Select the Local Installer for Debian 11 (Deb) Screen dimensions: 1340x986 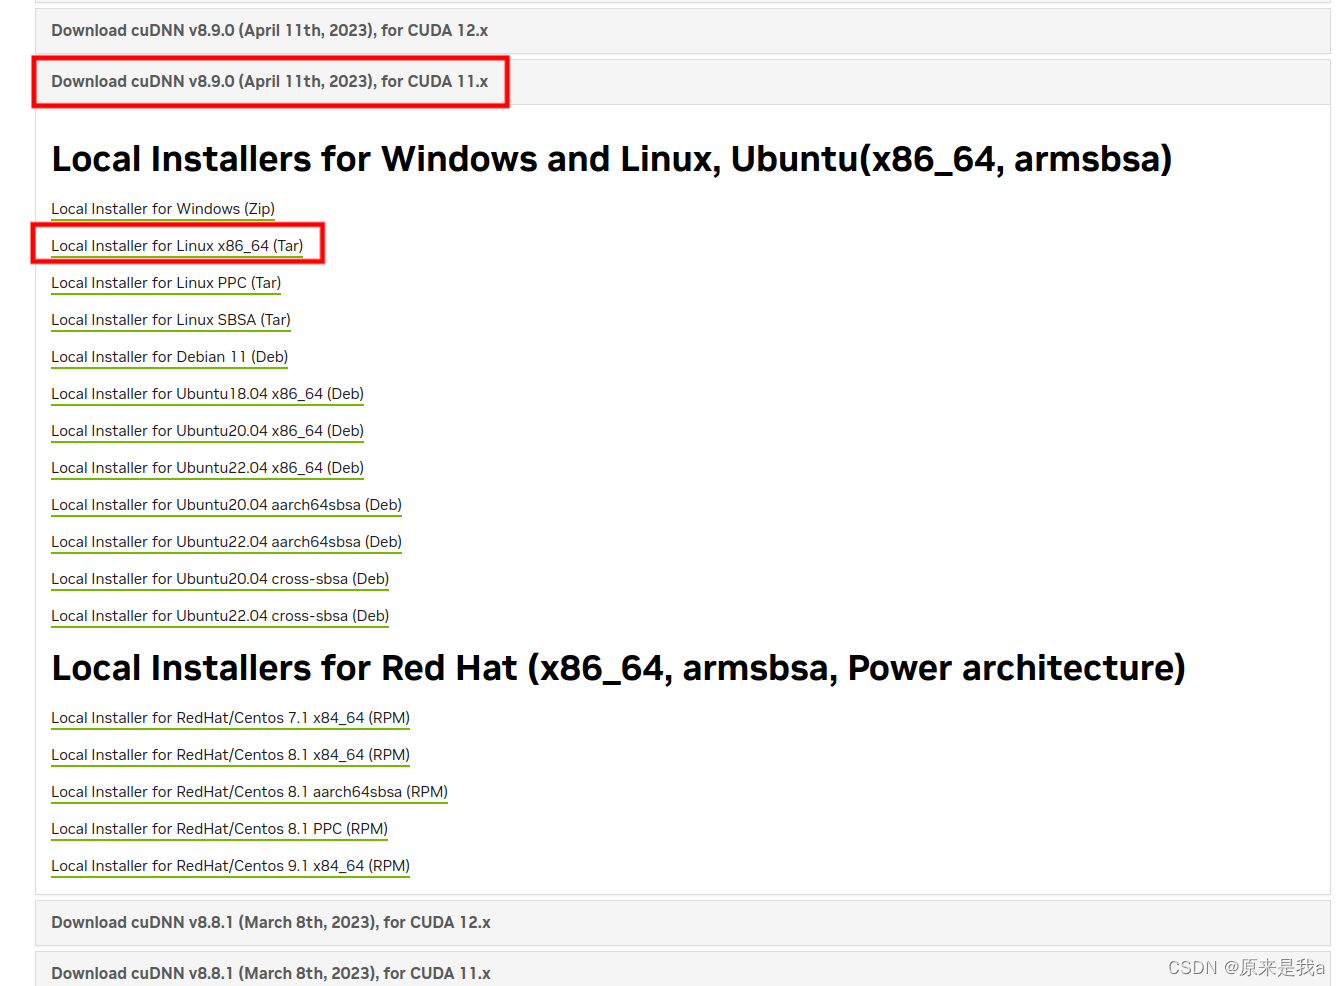click(x=169, y=357)
